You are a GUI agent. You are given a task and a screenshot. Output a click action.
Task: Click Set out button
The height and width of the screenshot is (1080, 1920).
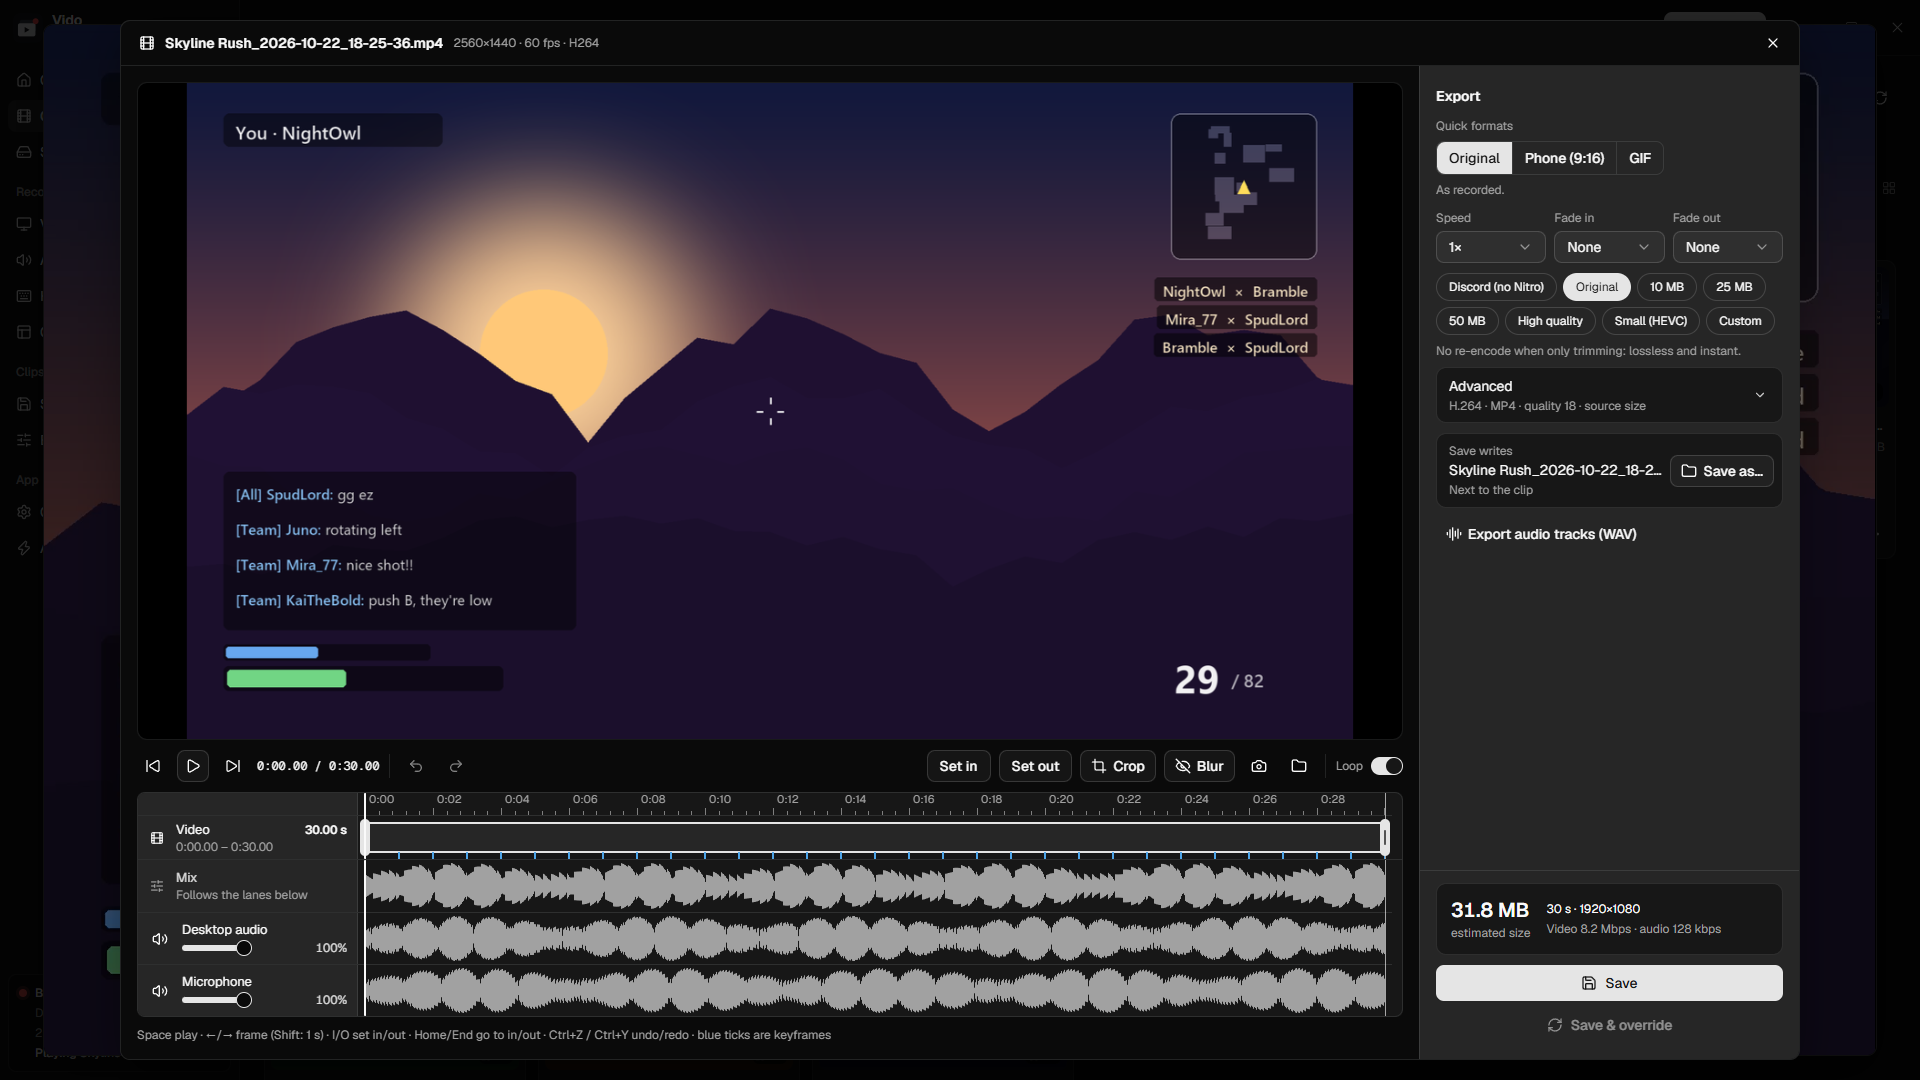[1035, 766]
